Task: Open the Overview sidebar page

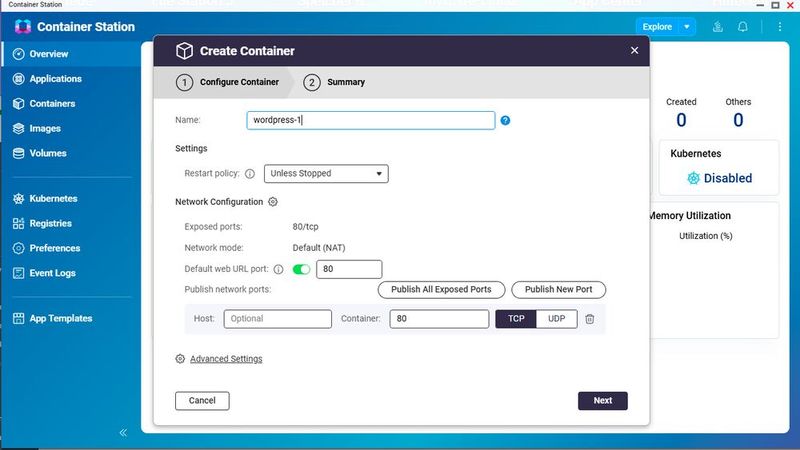Action: click(x=71, y=54)
